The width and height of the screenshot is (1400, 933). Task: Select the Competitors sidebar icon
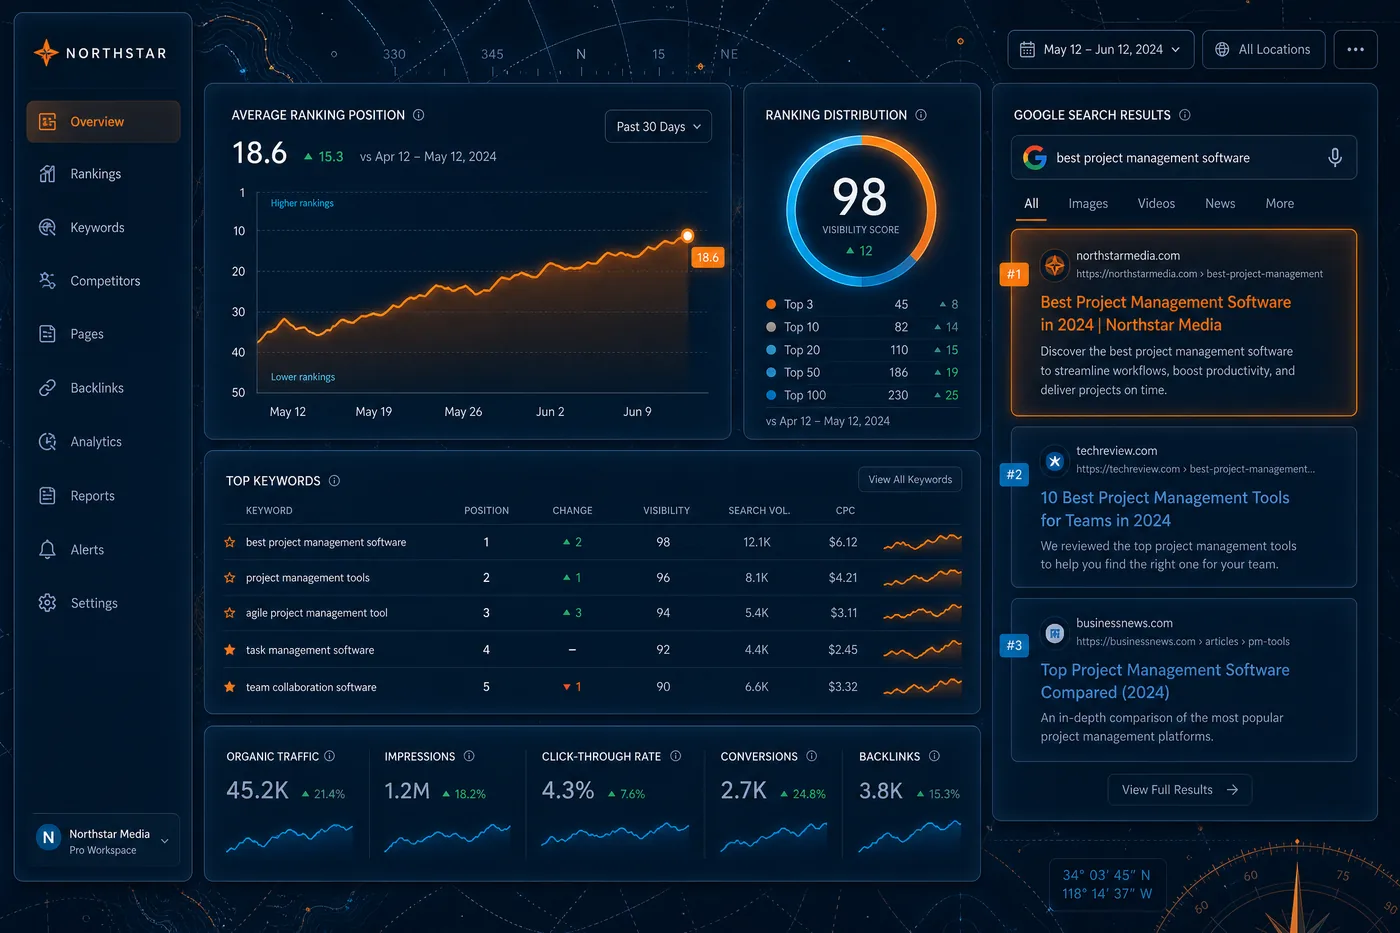(x=47, y=281)
